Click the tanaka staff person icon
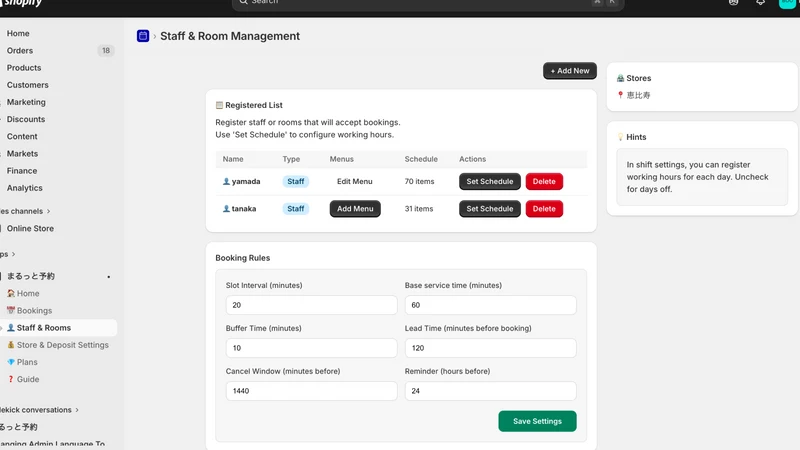Viewport: 800px width, 450px height. tap(226, 209)
